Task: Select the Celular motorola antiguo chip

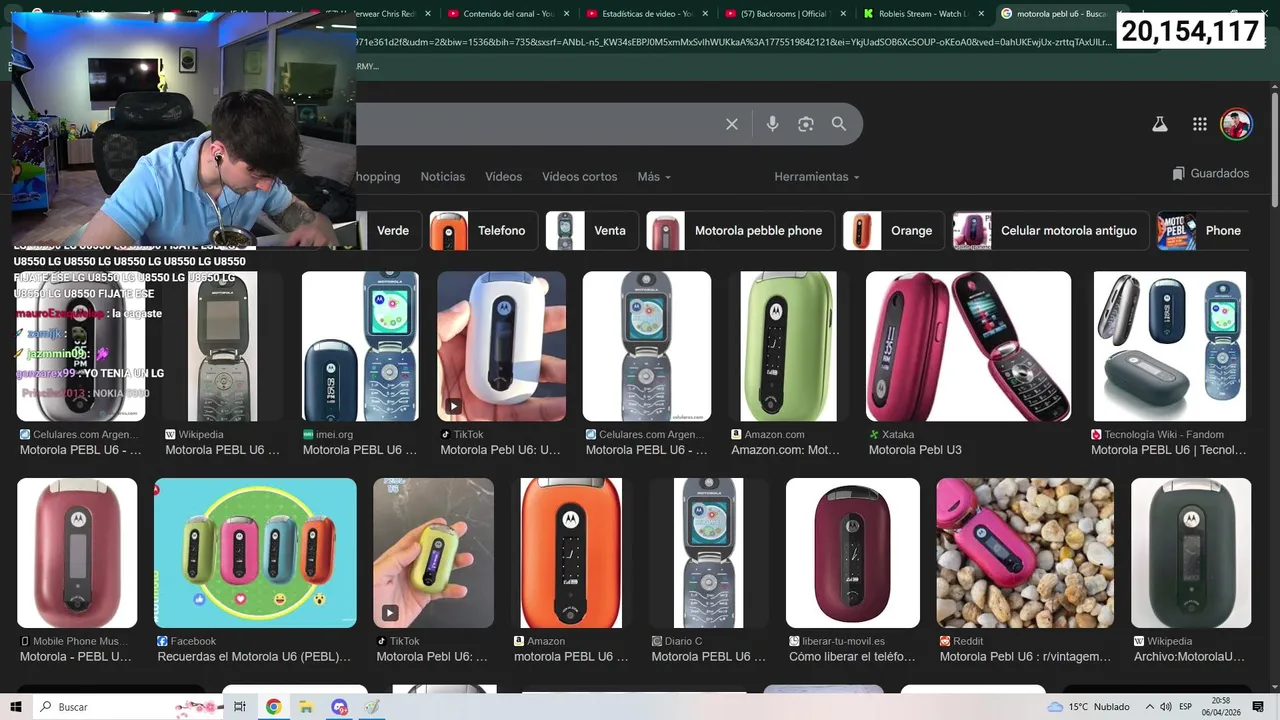Action: click(x=1050, y=231)
